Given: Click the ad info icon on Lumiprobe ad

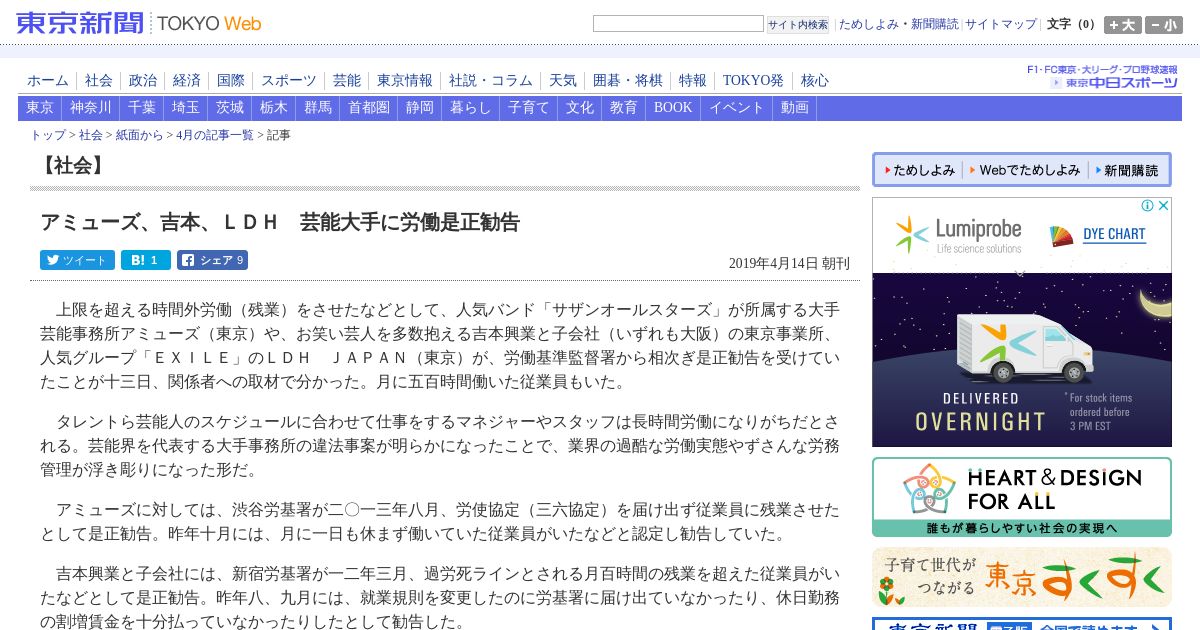Looking at the screenshot, I should click(1147, 206).
